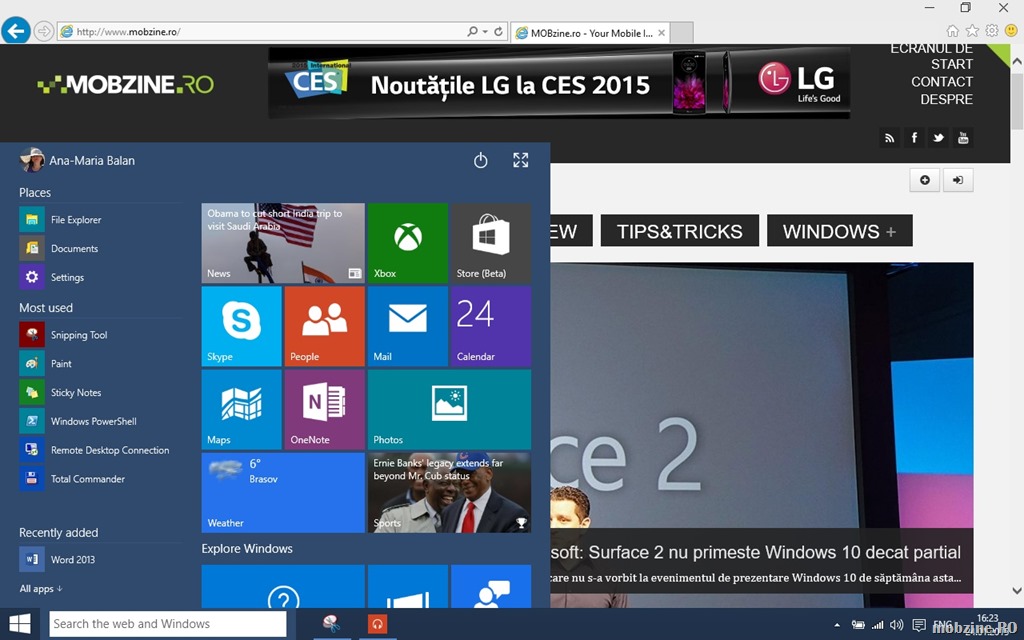Click the sign-in arrow button on Mobzine

[x=957, y=180]
